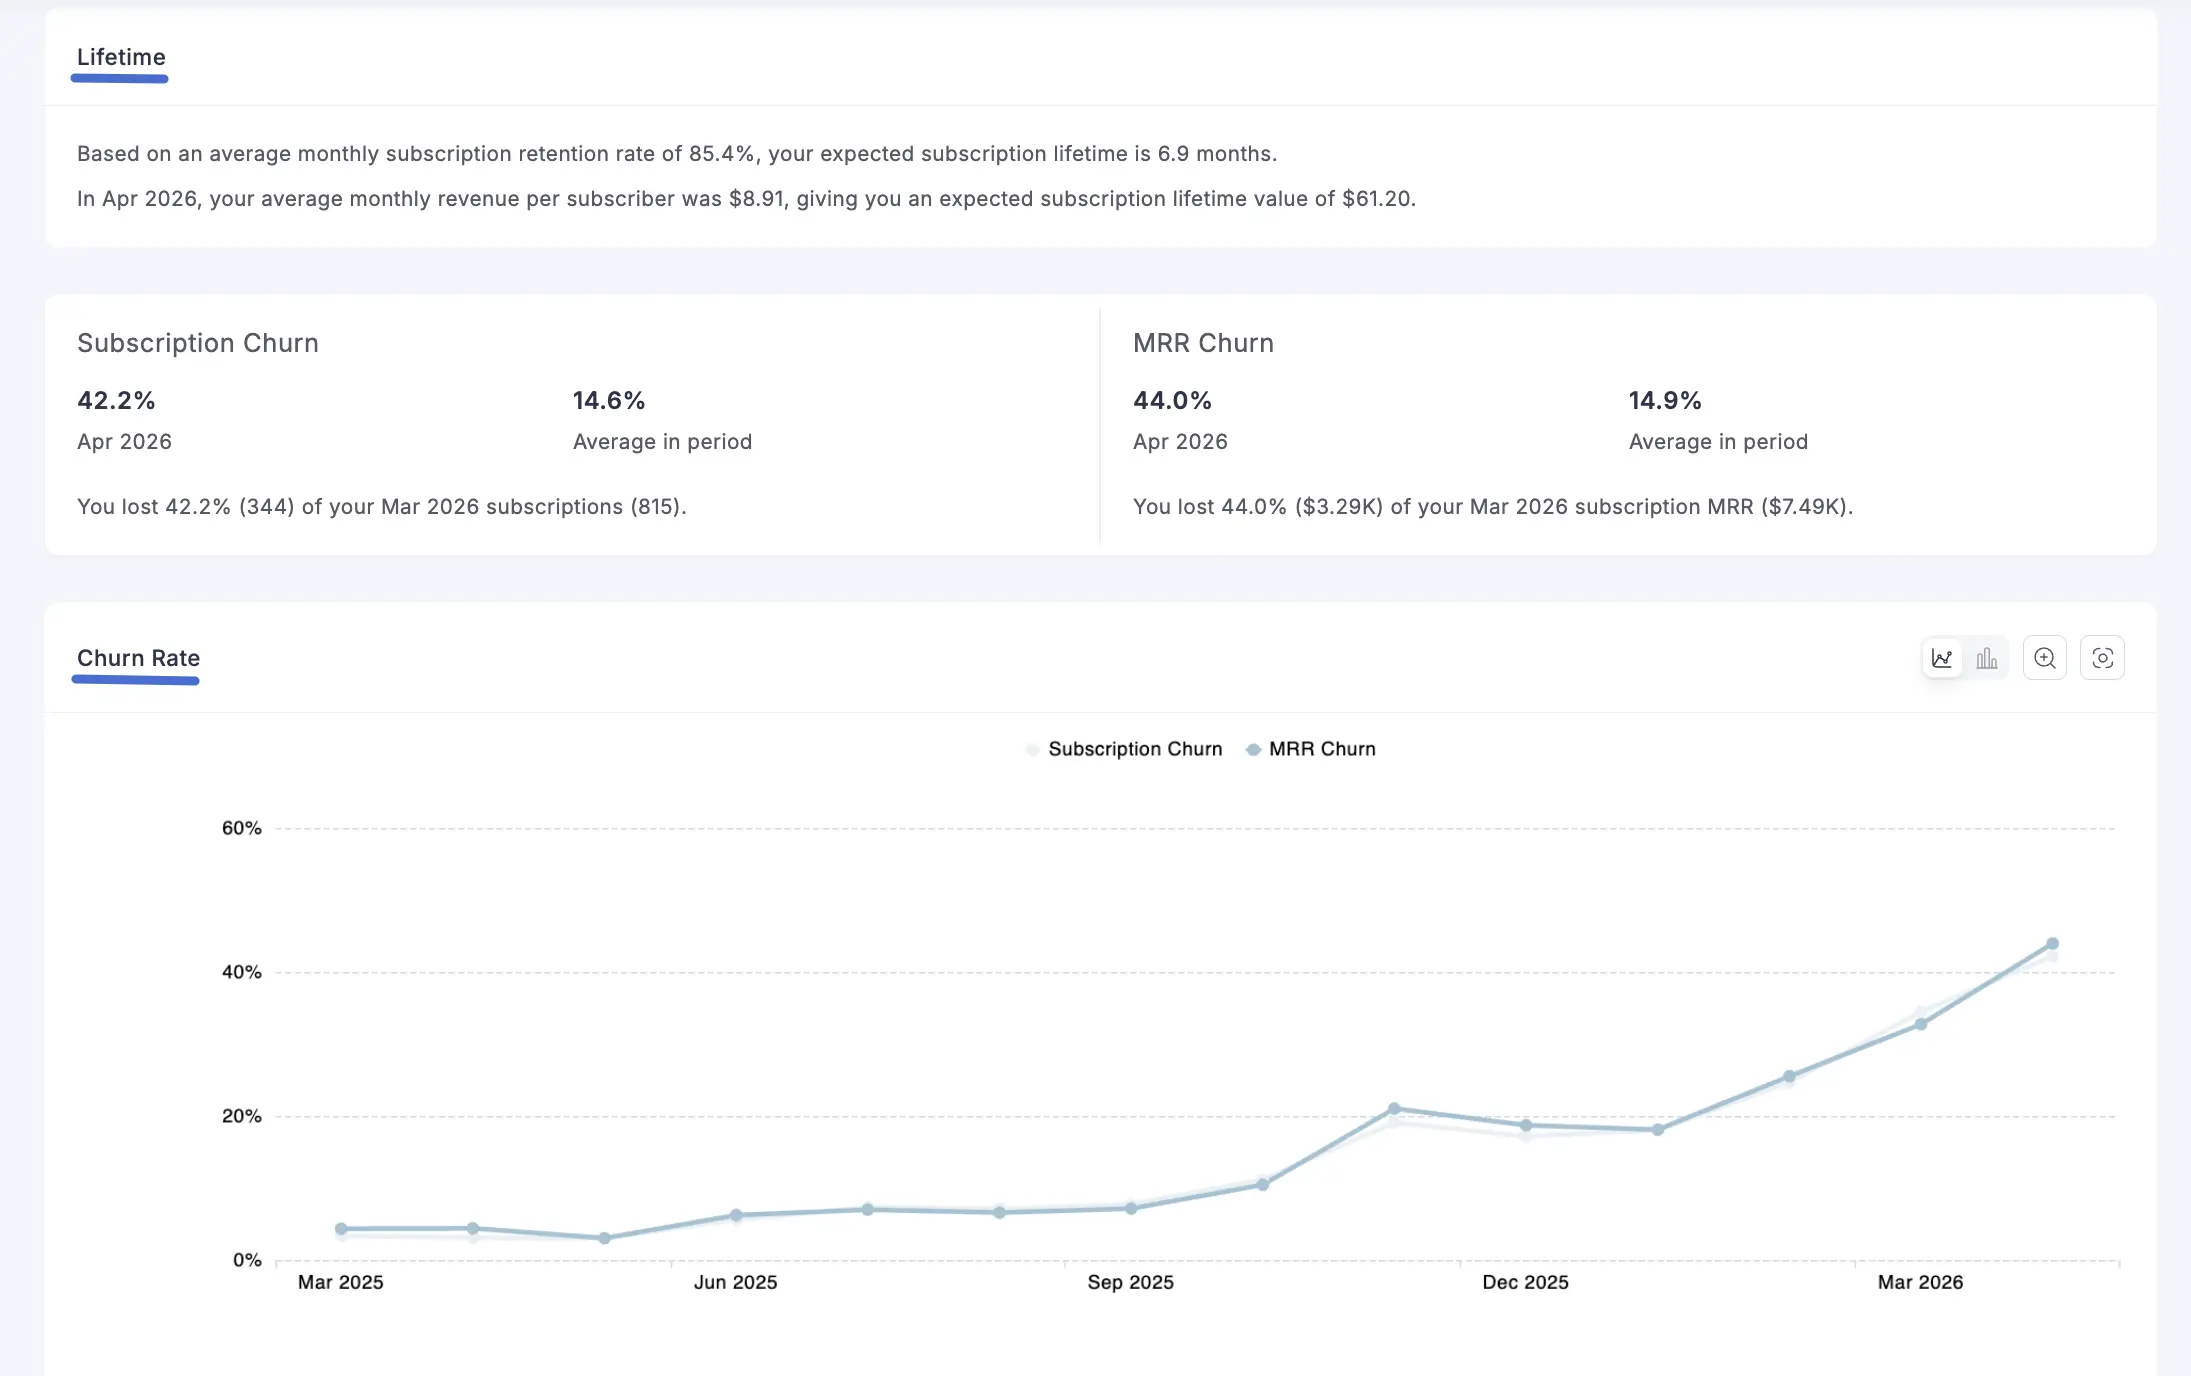Click the screenshot capture chart icon
The width and height of the screenshot is (2191, 1376).
(x=2102, y=658)
